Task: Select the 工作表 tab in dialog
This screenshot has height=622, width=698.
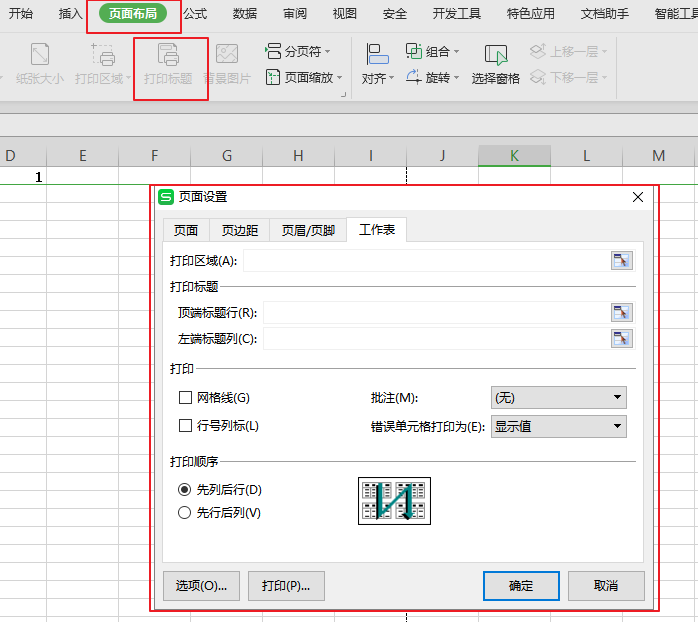Action: (x=377, y=230)
